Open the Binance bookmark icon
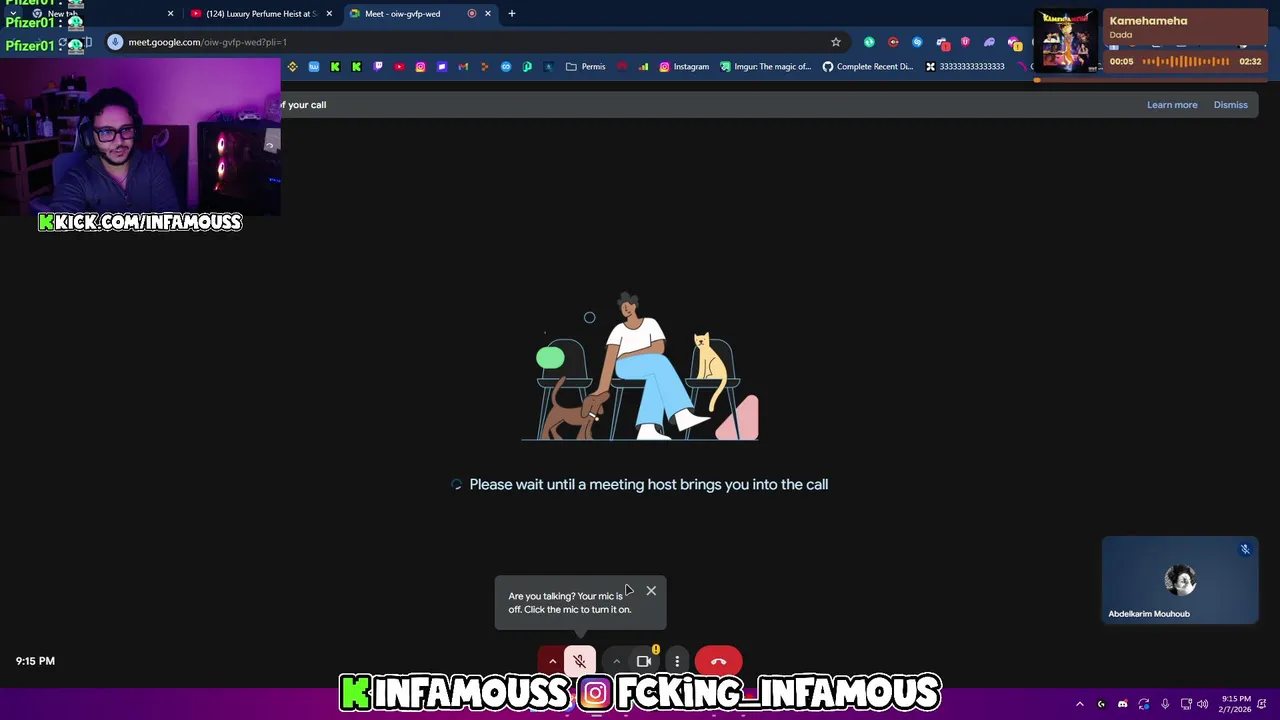 (292, 67)
